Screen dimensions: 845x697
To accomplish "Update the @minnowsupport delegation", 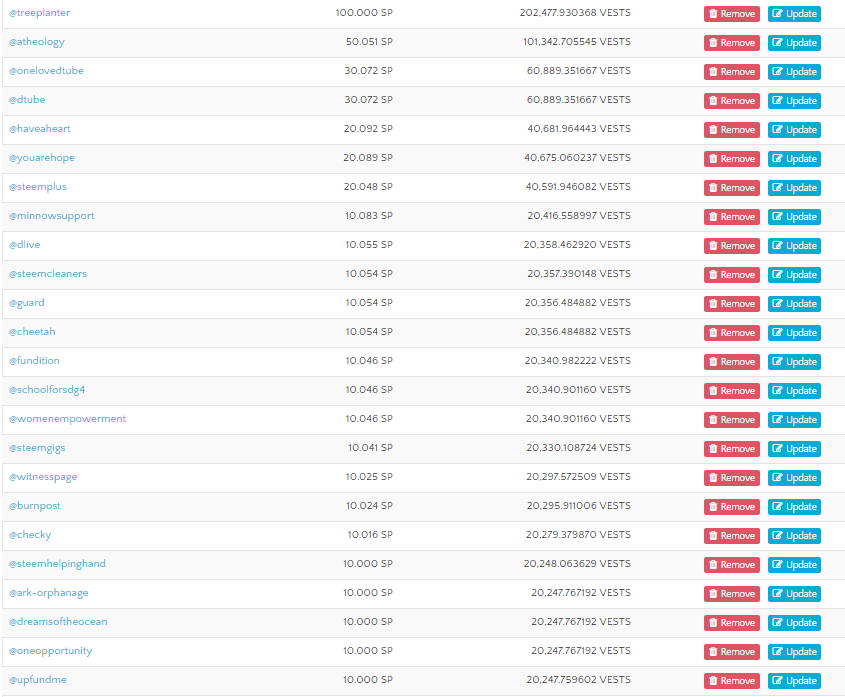I will click(x=794, y=217).
